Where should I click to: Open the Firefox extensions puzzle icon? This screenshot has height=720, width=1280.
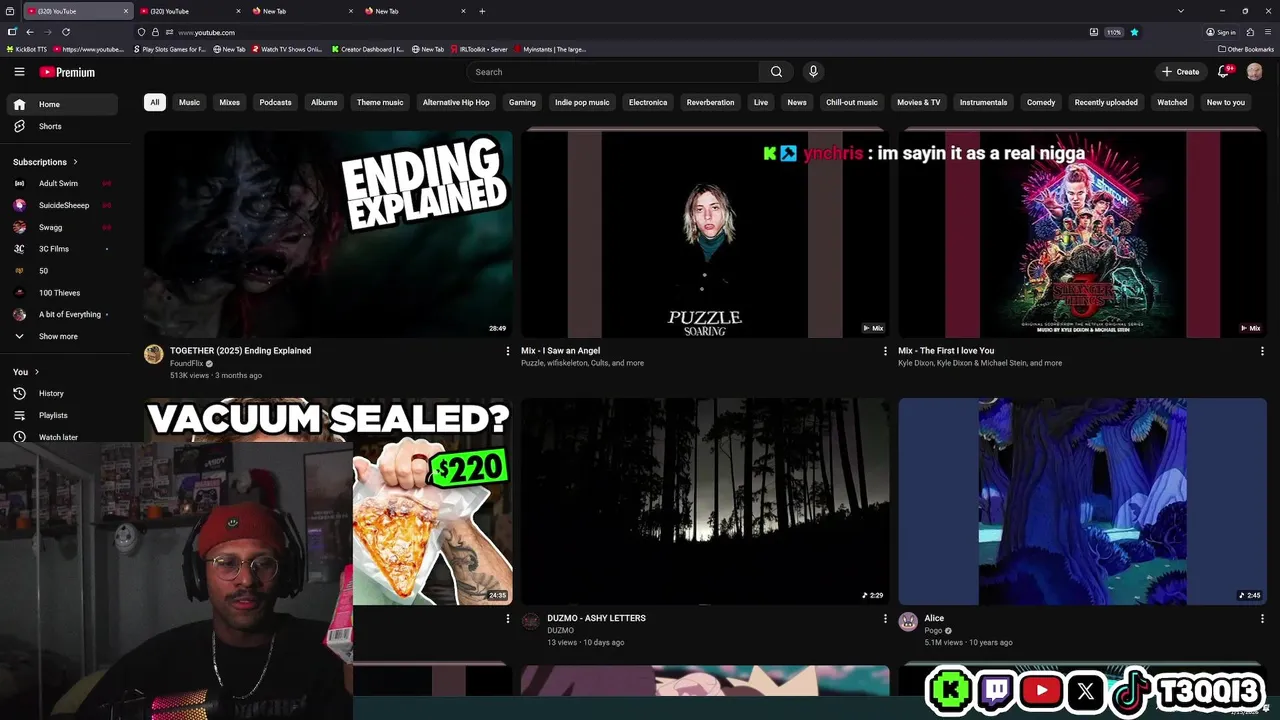1250,32
